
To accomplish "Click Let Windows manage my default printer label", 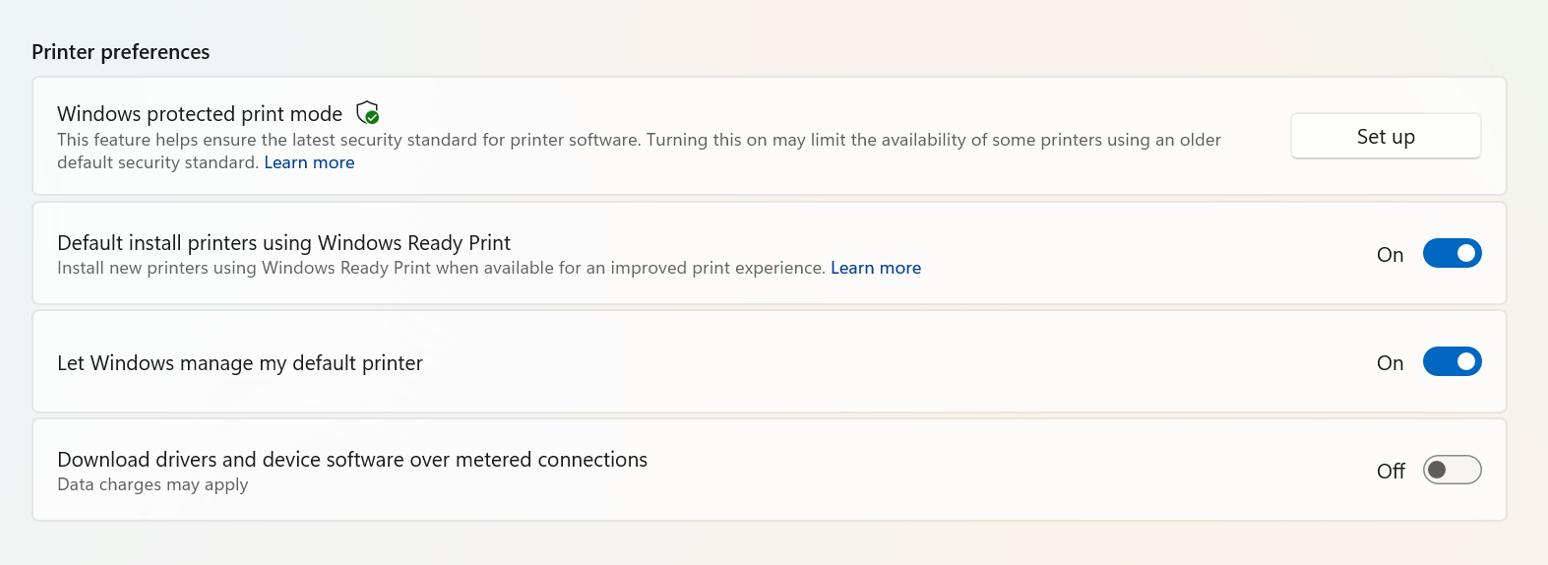I will tap(240, 363).
